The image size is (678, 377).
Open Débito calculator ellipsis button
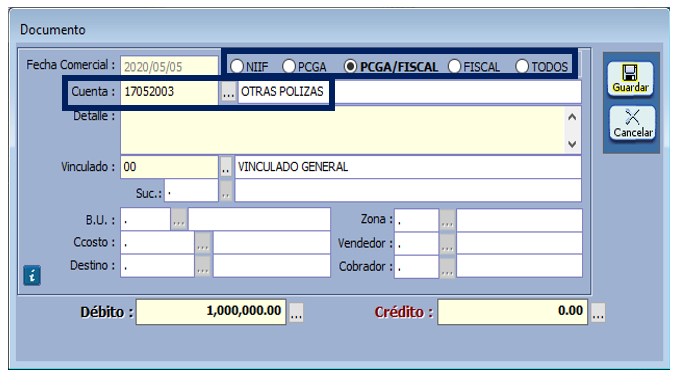tap(296, 312)
